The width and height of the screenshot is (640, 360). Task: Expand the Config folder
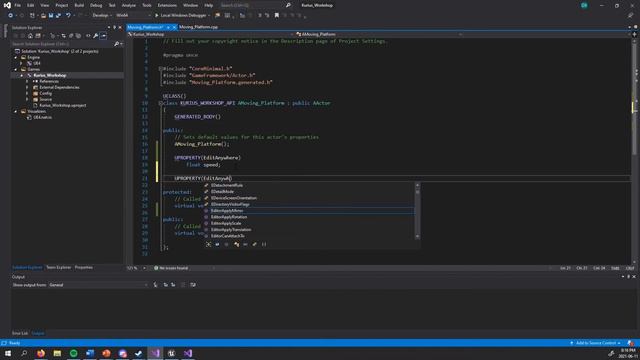(27, 93)
